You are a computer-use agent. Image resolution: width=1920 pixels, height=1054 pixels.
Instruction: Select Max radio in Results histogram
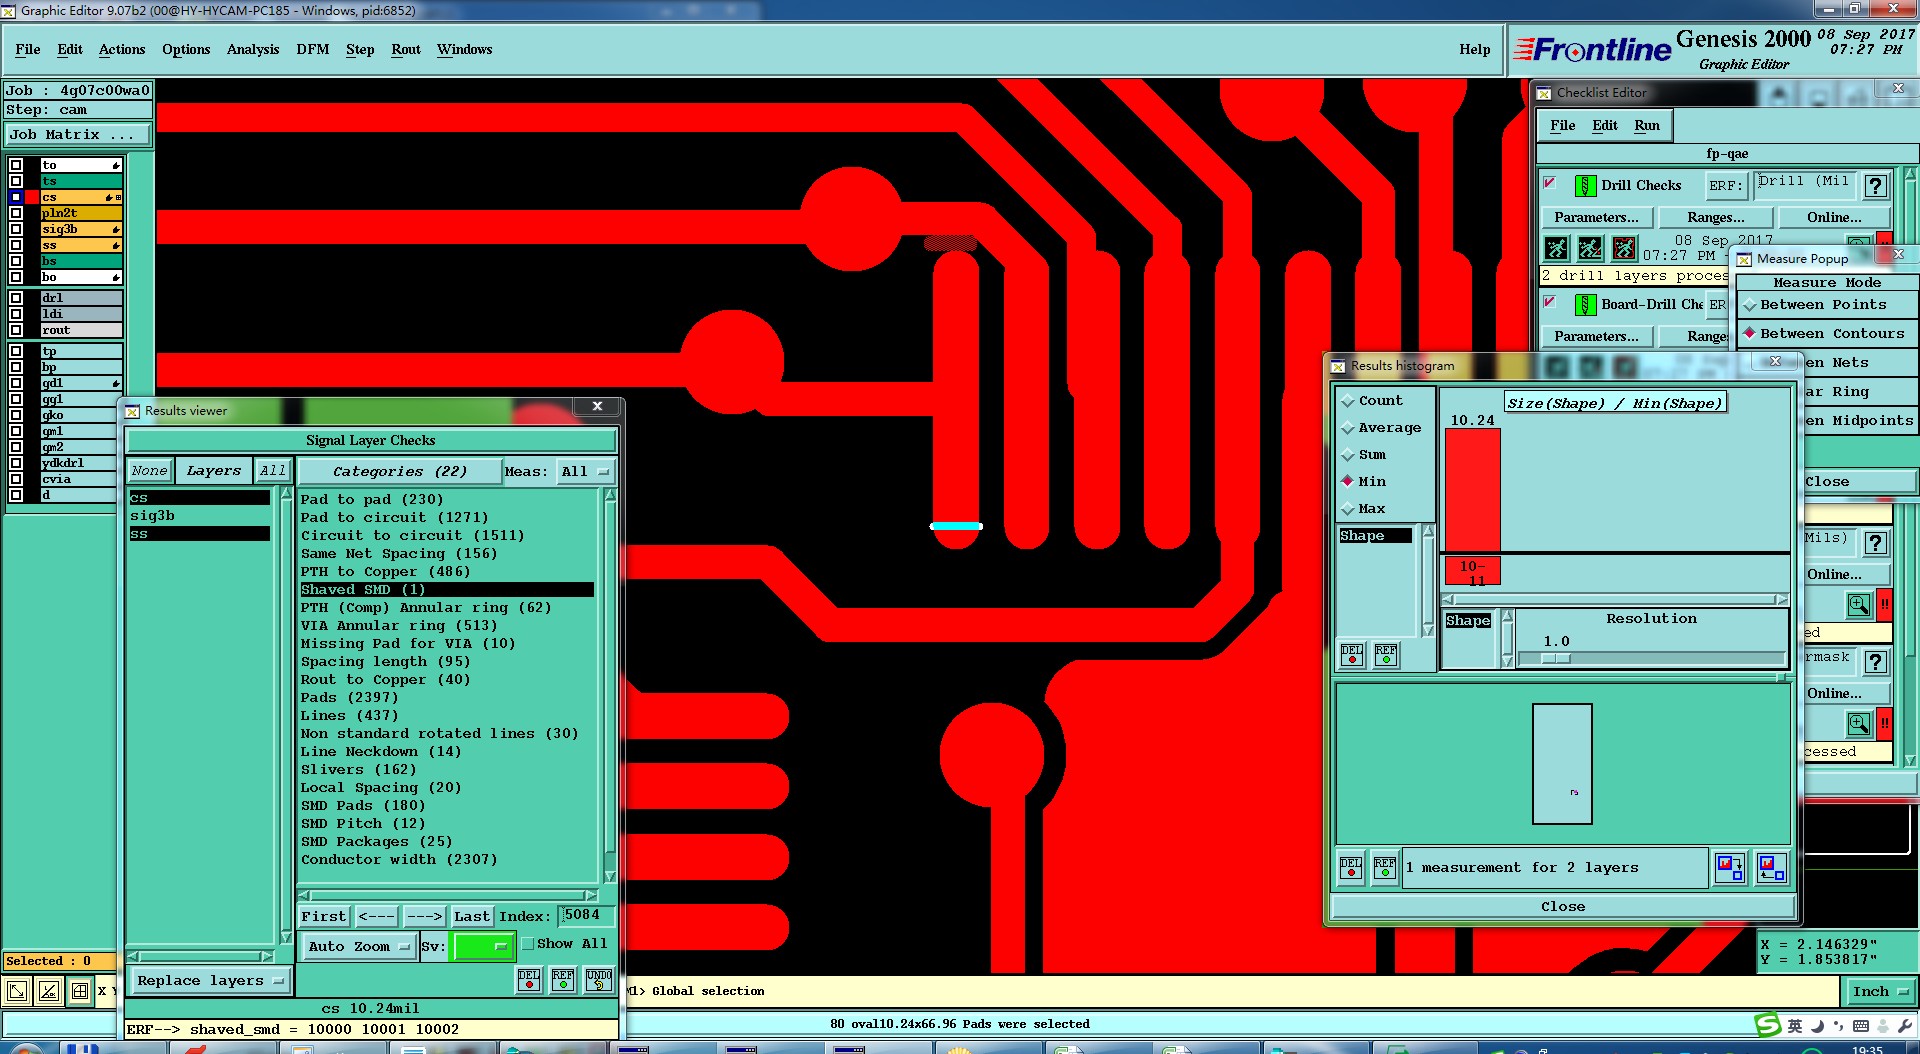pyautogui.click(x=1348, y=509)
